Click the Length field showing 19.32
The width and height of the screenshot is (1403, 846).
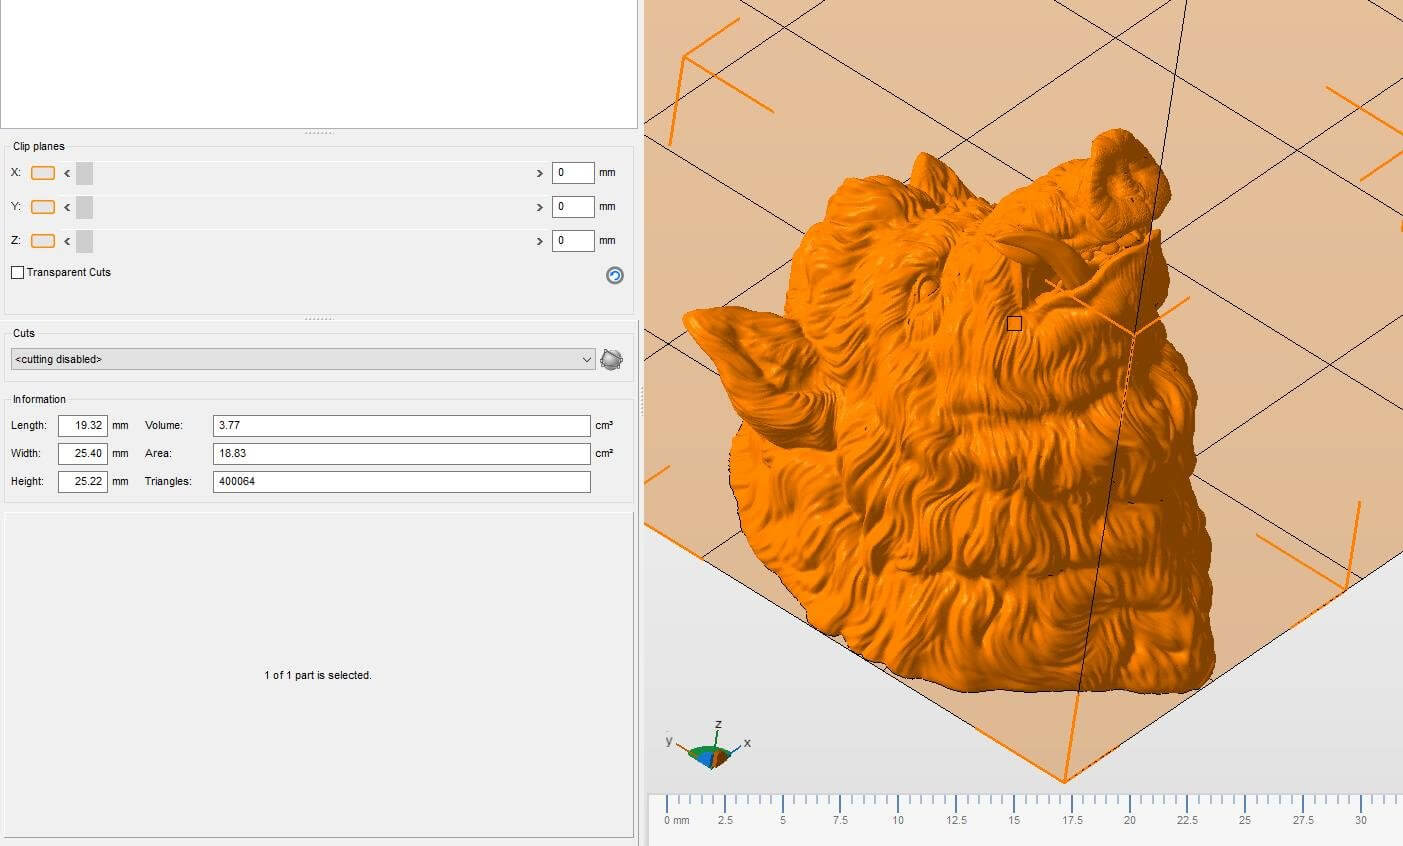(x=83, y=425)
